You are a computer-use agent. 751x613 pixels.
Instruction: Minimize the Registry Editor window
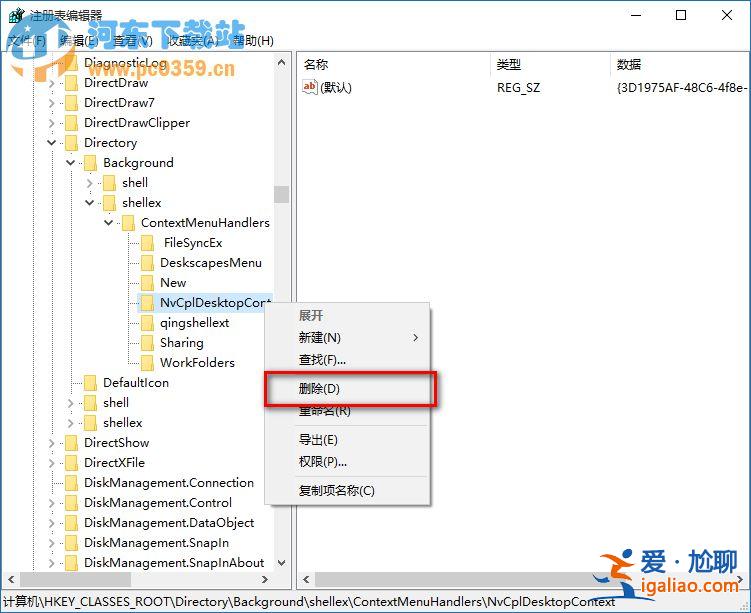[636, 15]
